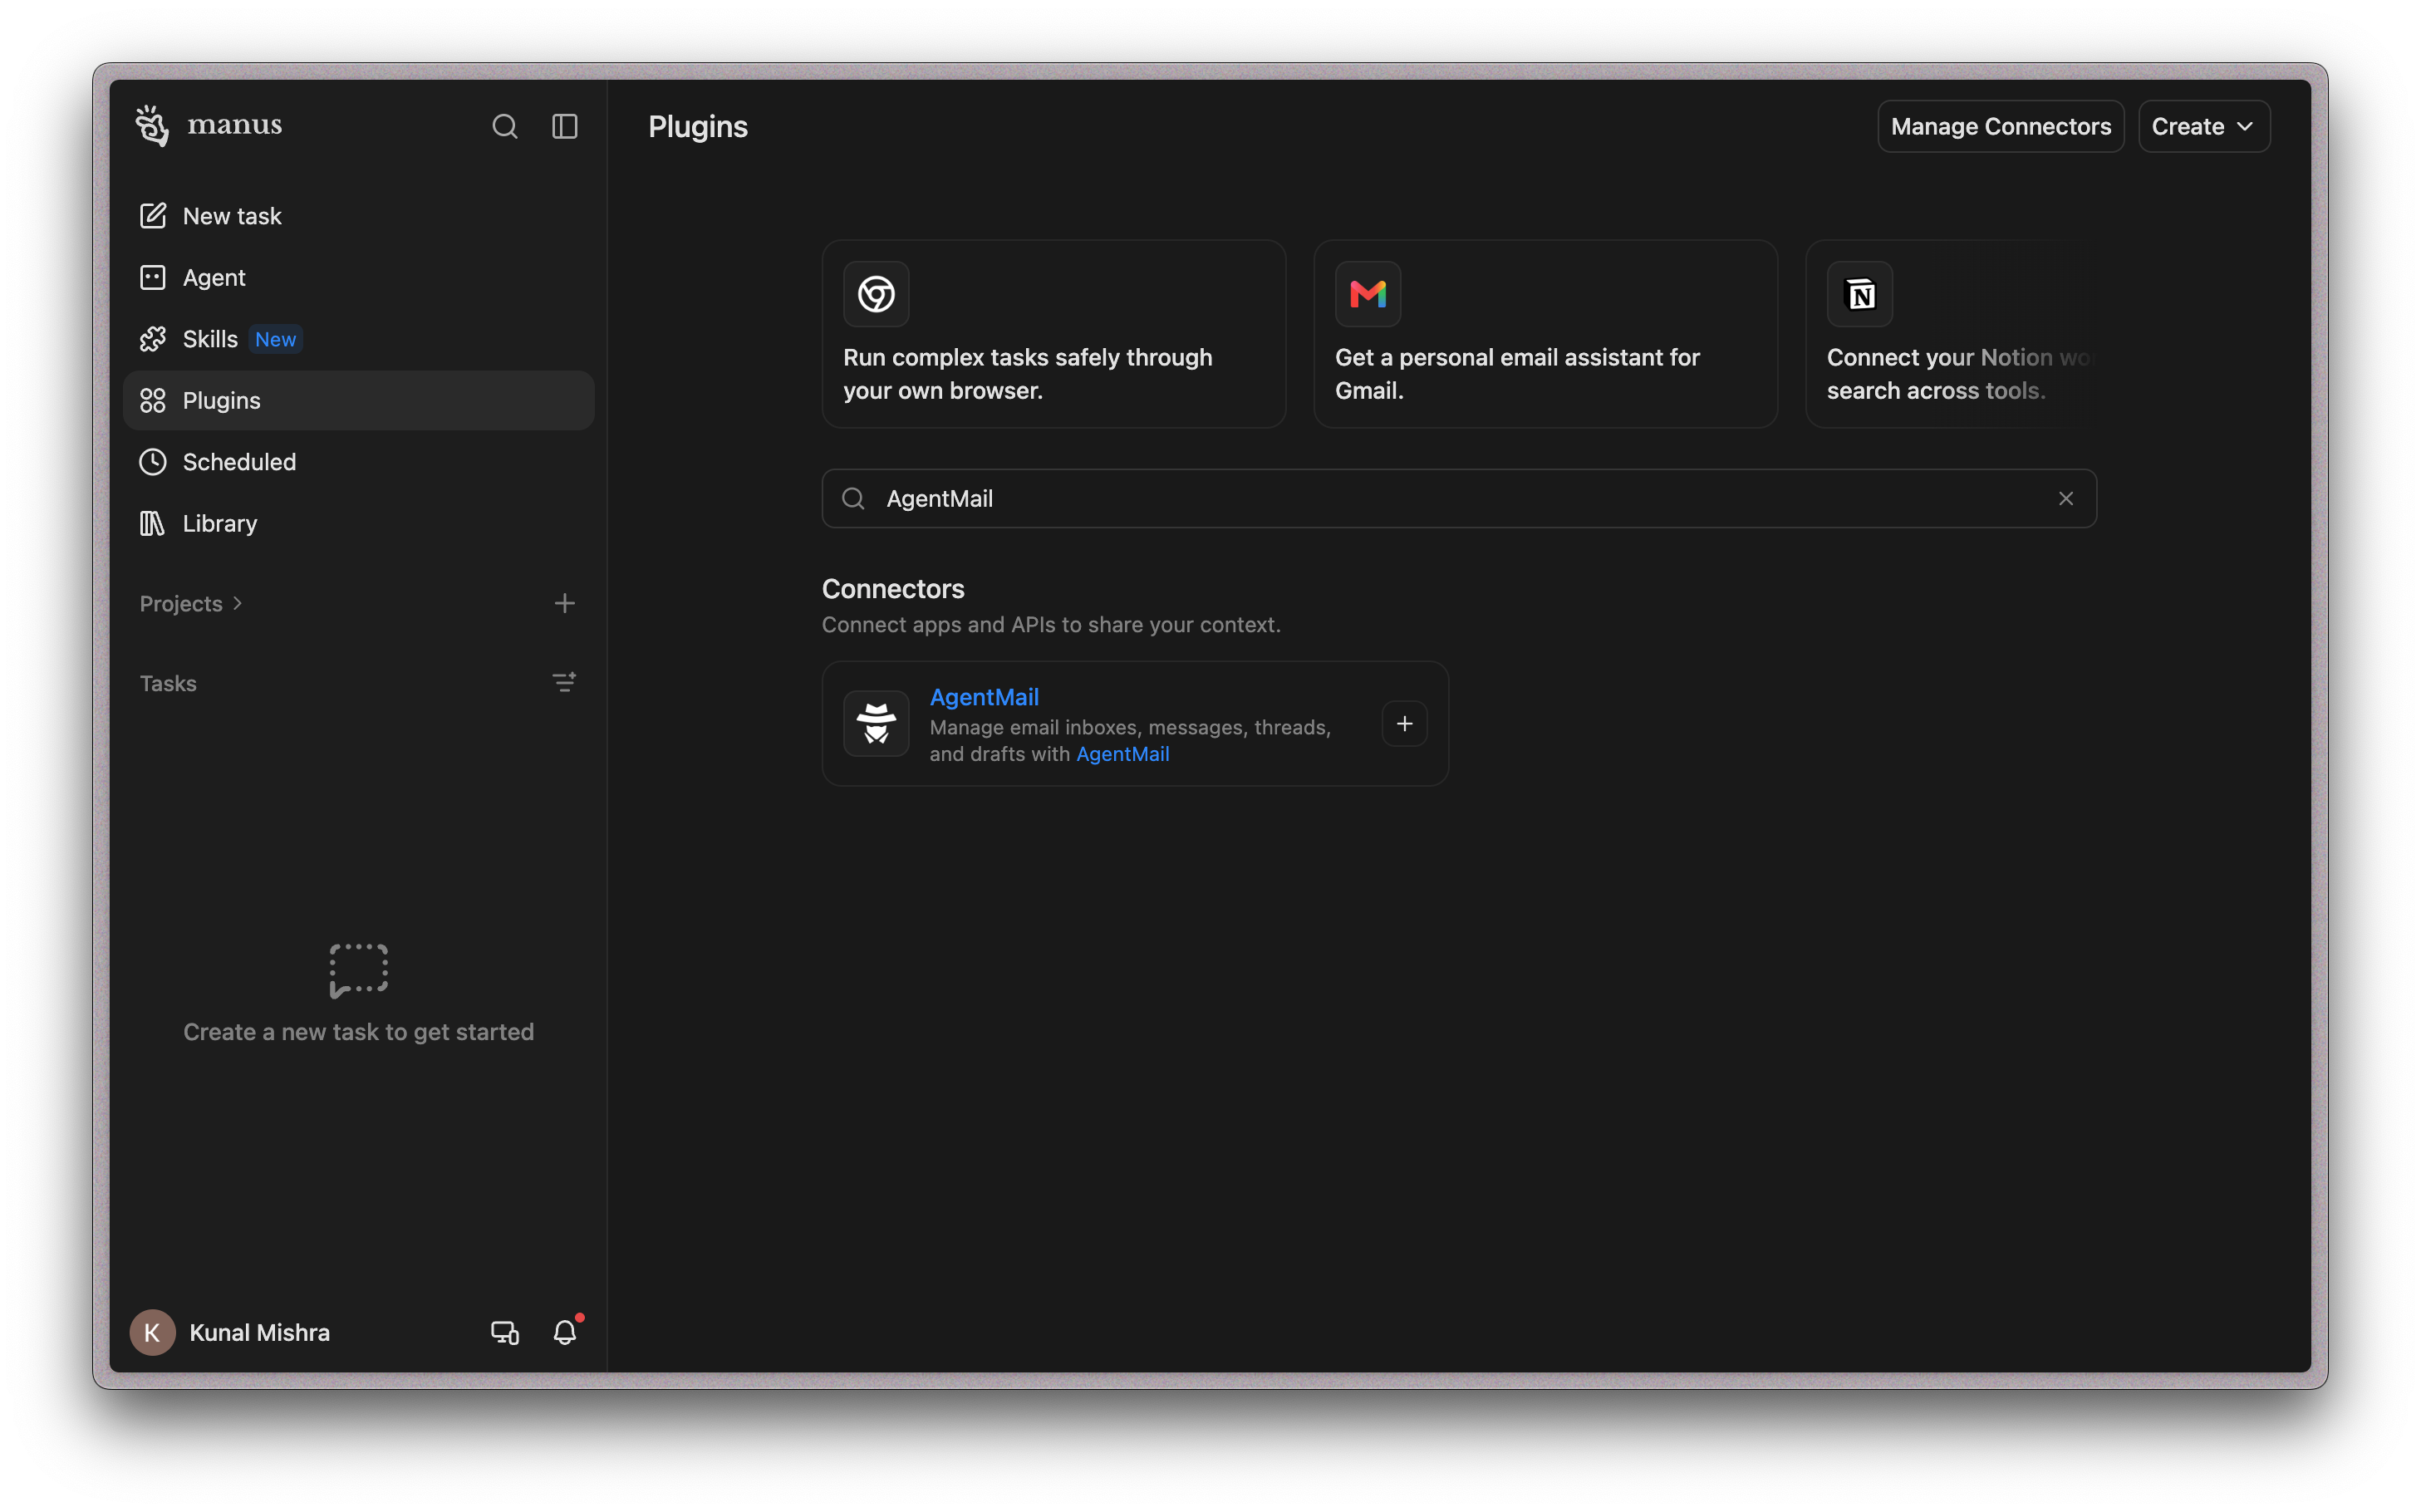Click the Plugins page title
This screenshot has height=1512, width=2421.
(698, 127)
